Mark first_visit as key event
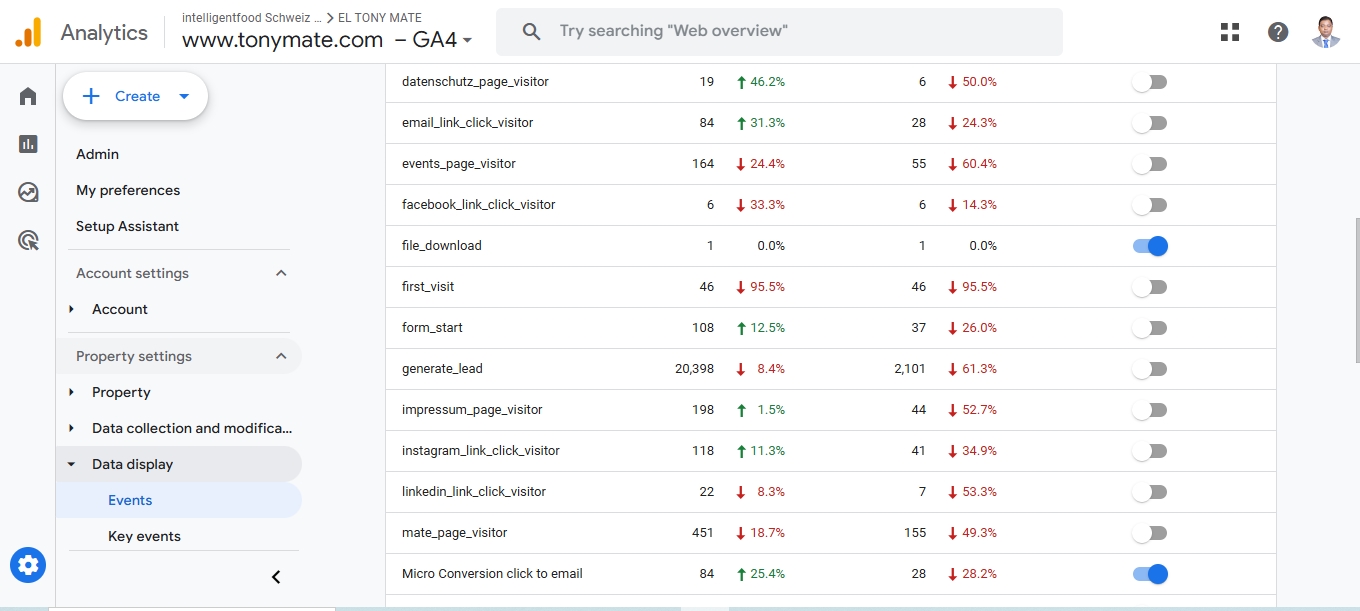Image resolution: width=1360 pixels, height=611 pixels. click(1150, 287)
